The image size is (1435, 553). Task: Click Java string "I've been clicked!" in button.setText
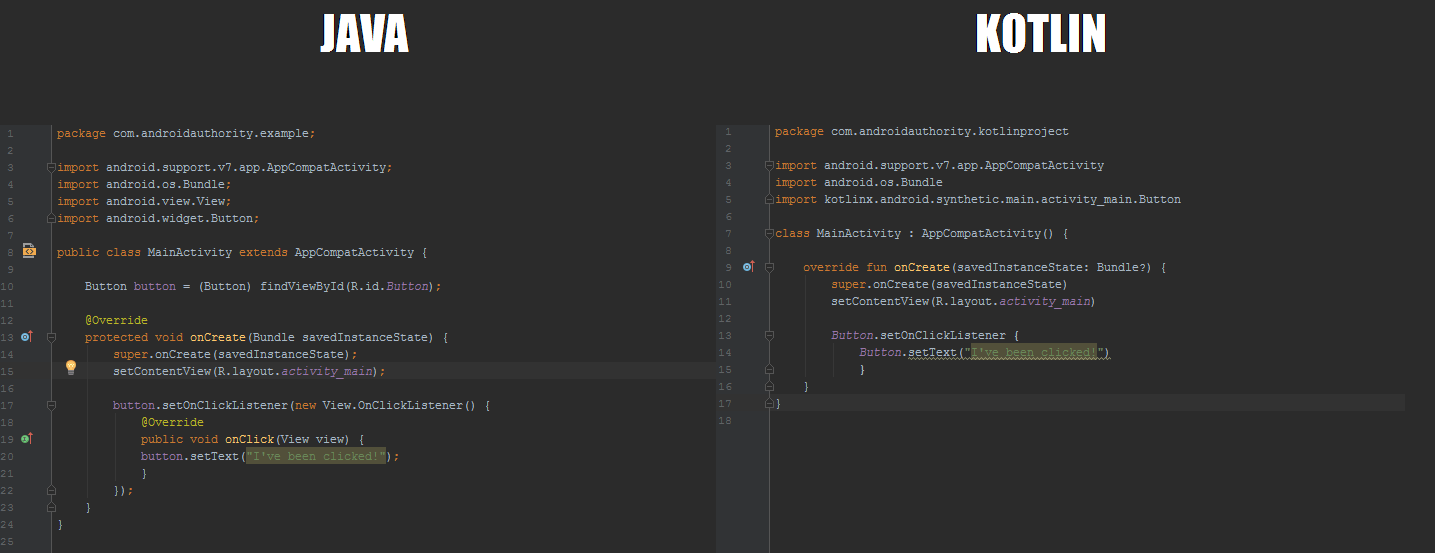[x=316, y=456]
